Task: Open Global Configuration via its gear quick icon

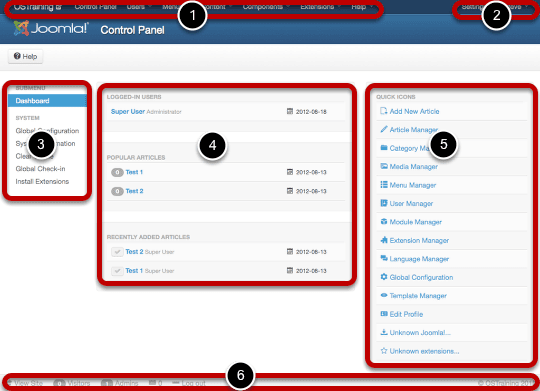Action: 384,277
